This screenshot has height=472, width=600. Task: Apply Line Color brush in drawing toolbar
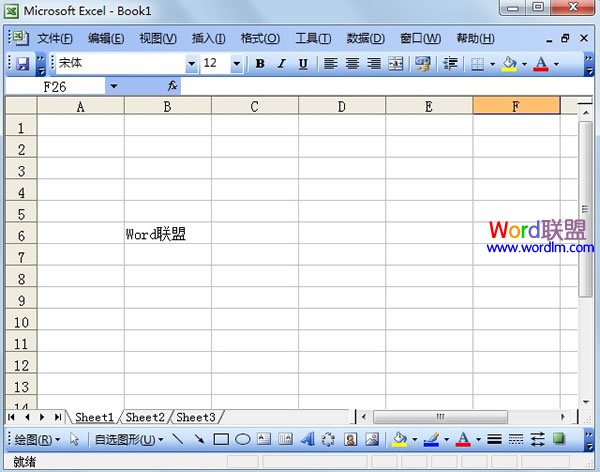coord(431,439)
